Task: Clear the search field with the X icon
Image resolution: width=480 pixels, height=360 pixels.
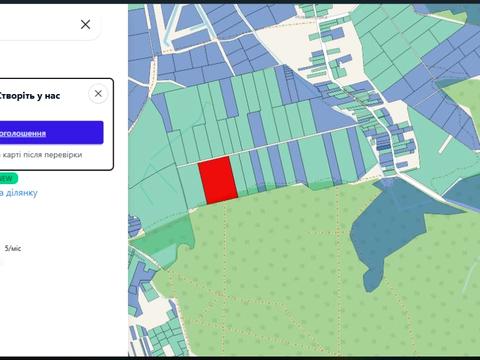Action: coord(86,24)
